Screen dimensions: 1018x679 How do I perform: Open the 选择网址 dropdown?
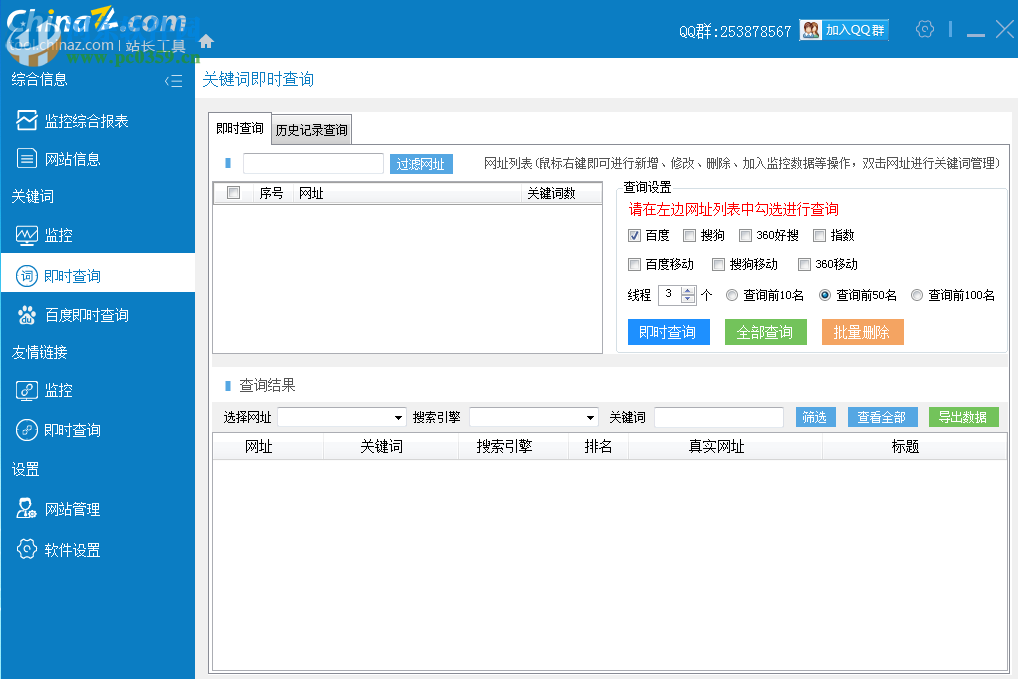341,417
